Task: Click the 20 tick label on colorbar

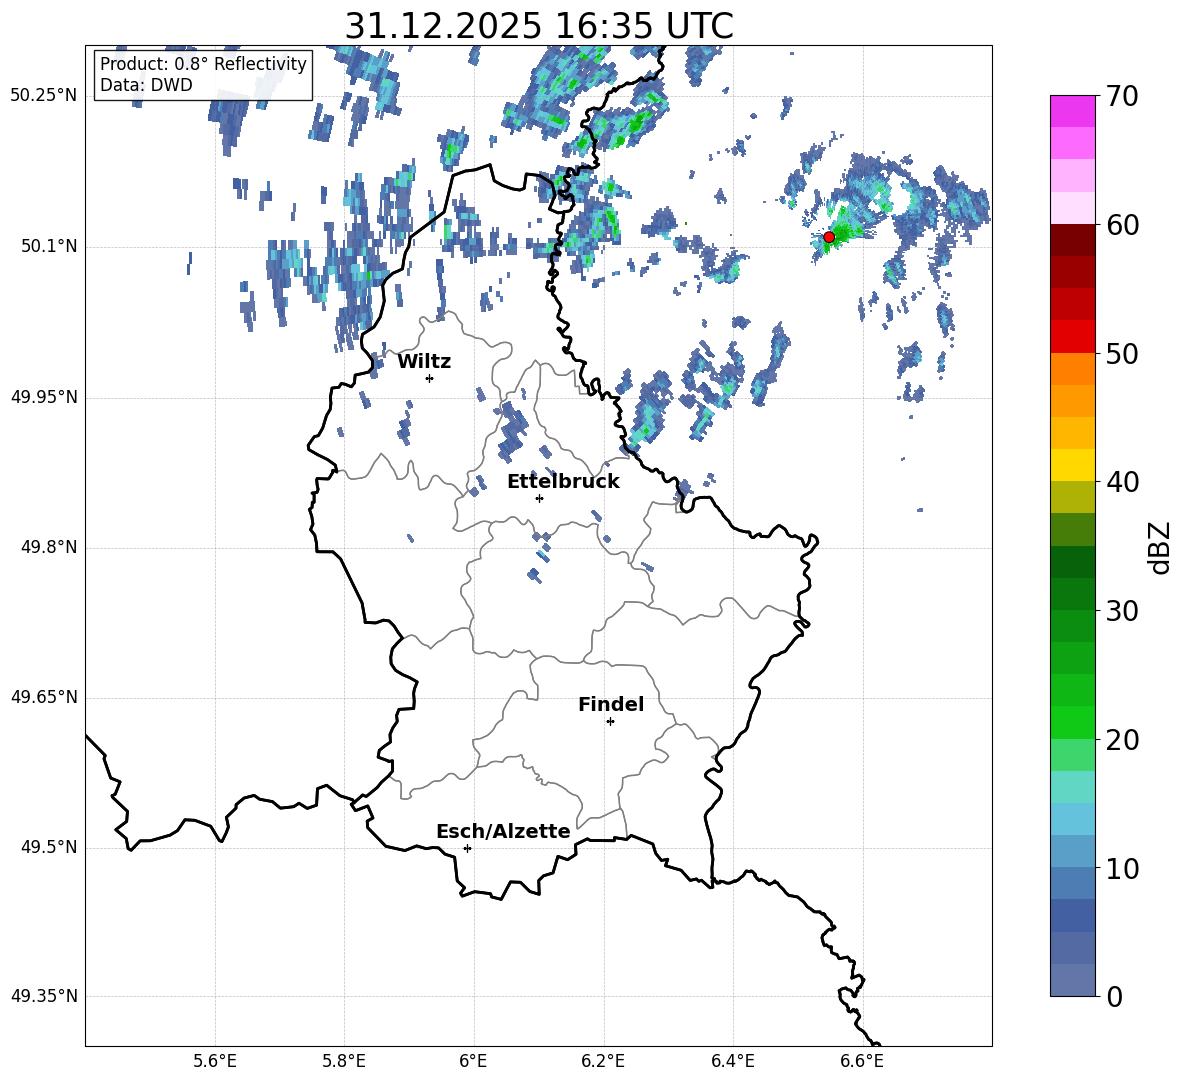Action: pos(1122,740)
